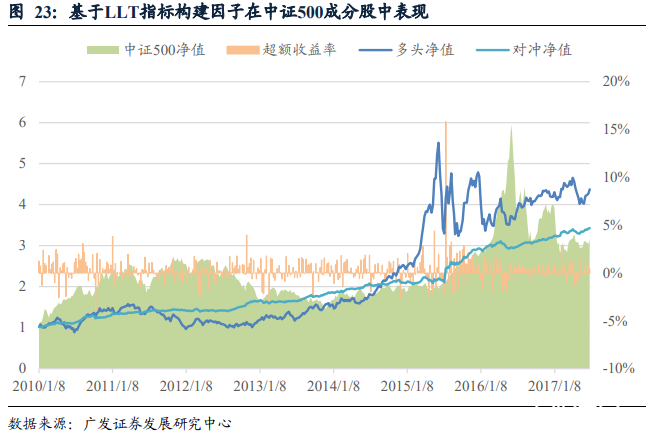
Task: Click left axis value 5
Action: click(22, 163)
